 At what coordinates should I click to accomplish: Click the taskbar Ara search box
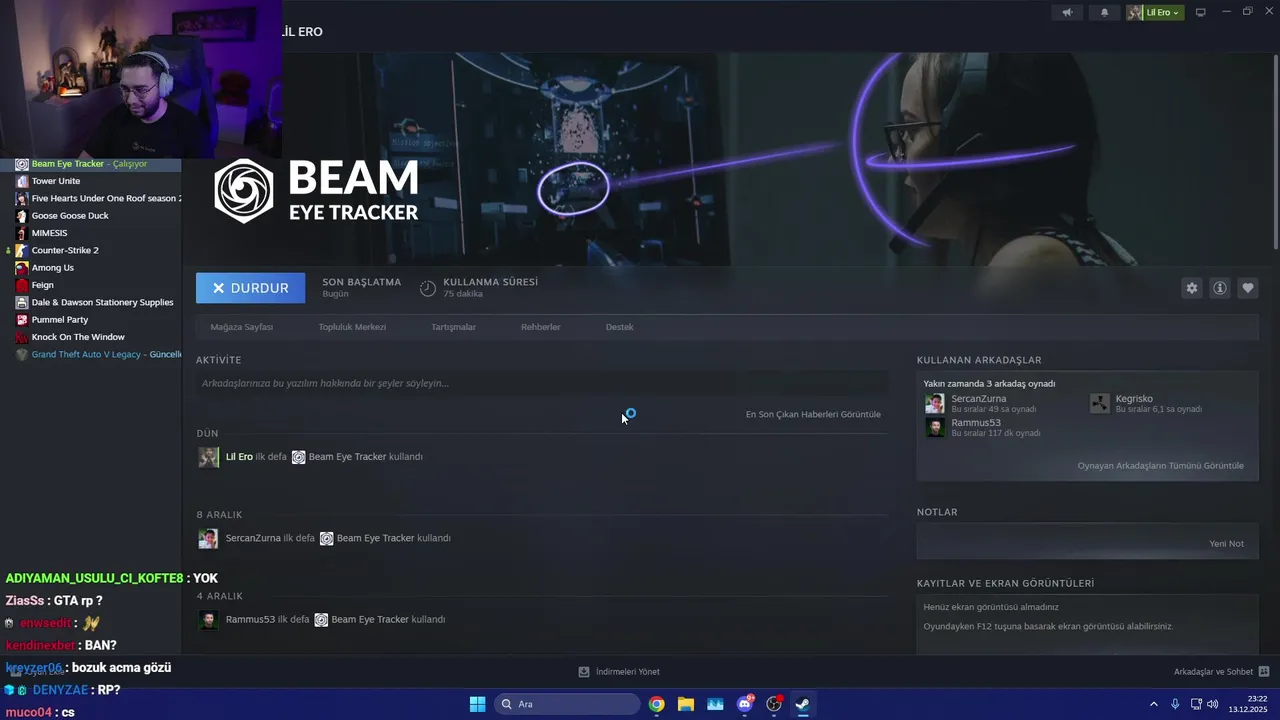[x=567, y=704]
